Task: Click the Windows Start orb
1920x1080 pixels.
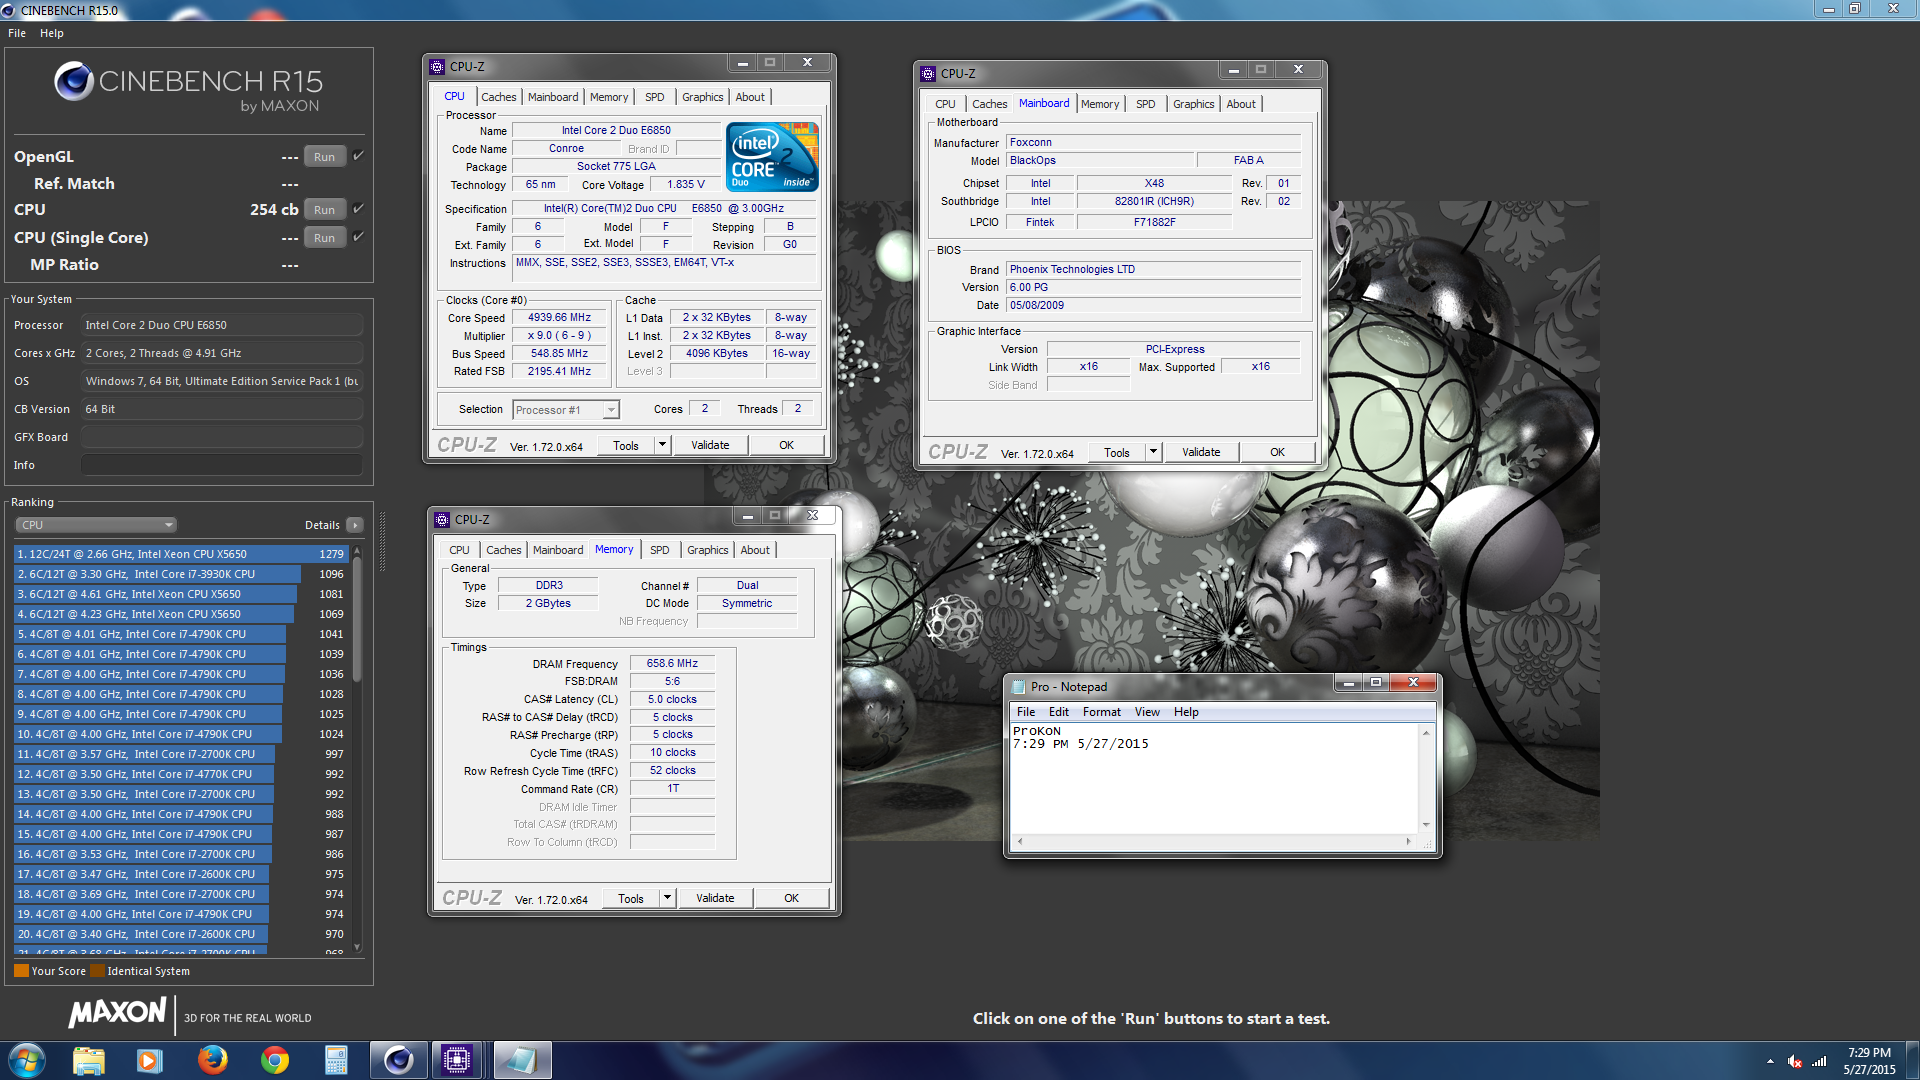Action: click(27, 1060)
